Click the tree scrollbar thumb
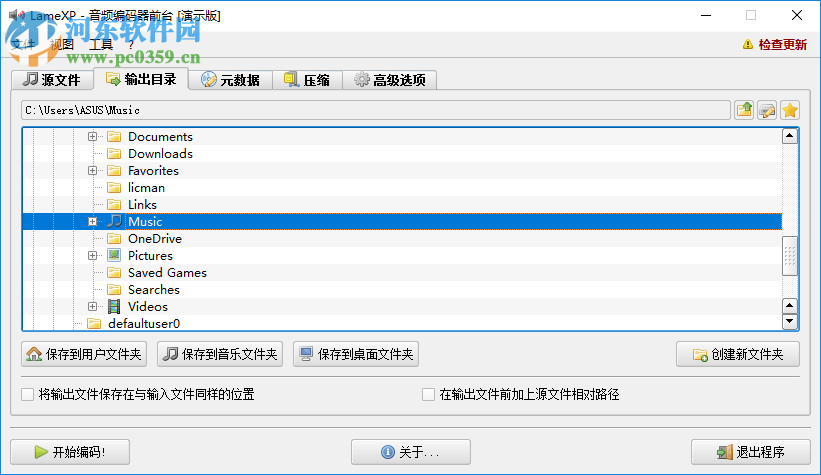The width and height of the screenshot is (821, 475). pos(790,256)
